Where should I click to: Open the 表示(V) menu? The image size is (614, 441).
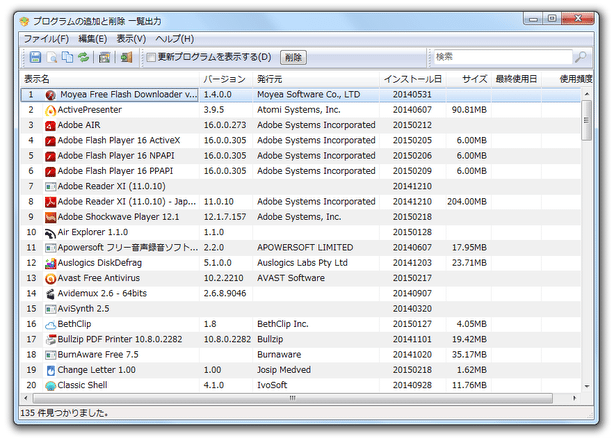pyautogui.click(x=131, y=39)
